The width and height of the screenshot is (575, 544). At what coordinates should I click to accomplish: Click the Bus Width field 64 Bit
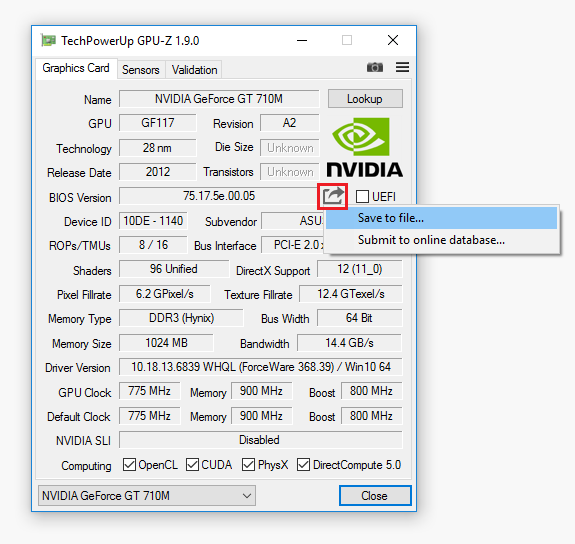point(360,318)
